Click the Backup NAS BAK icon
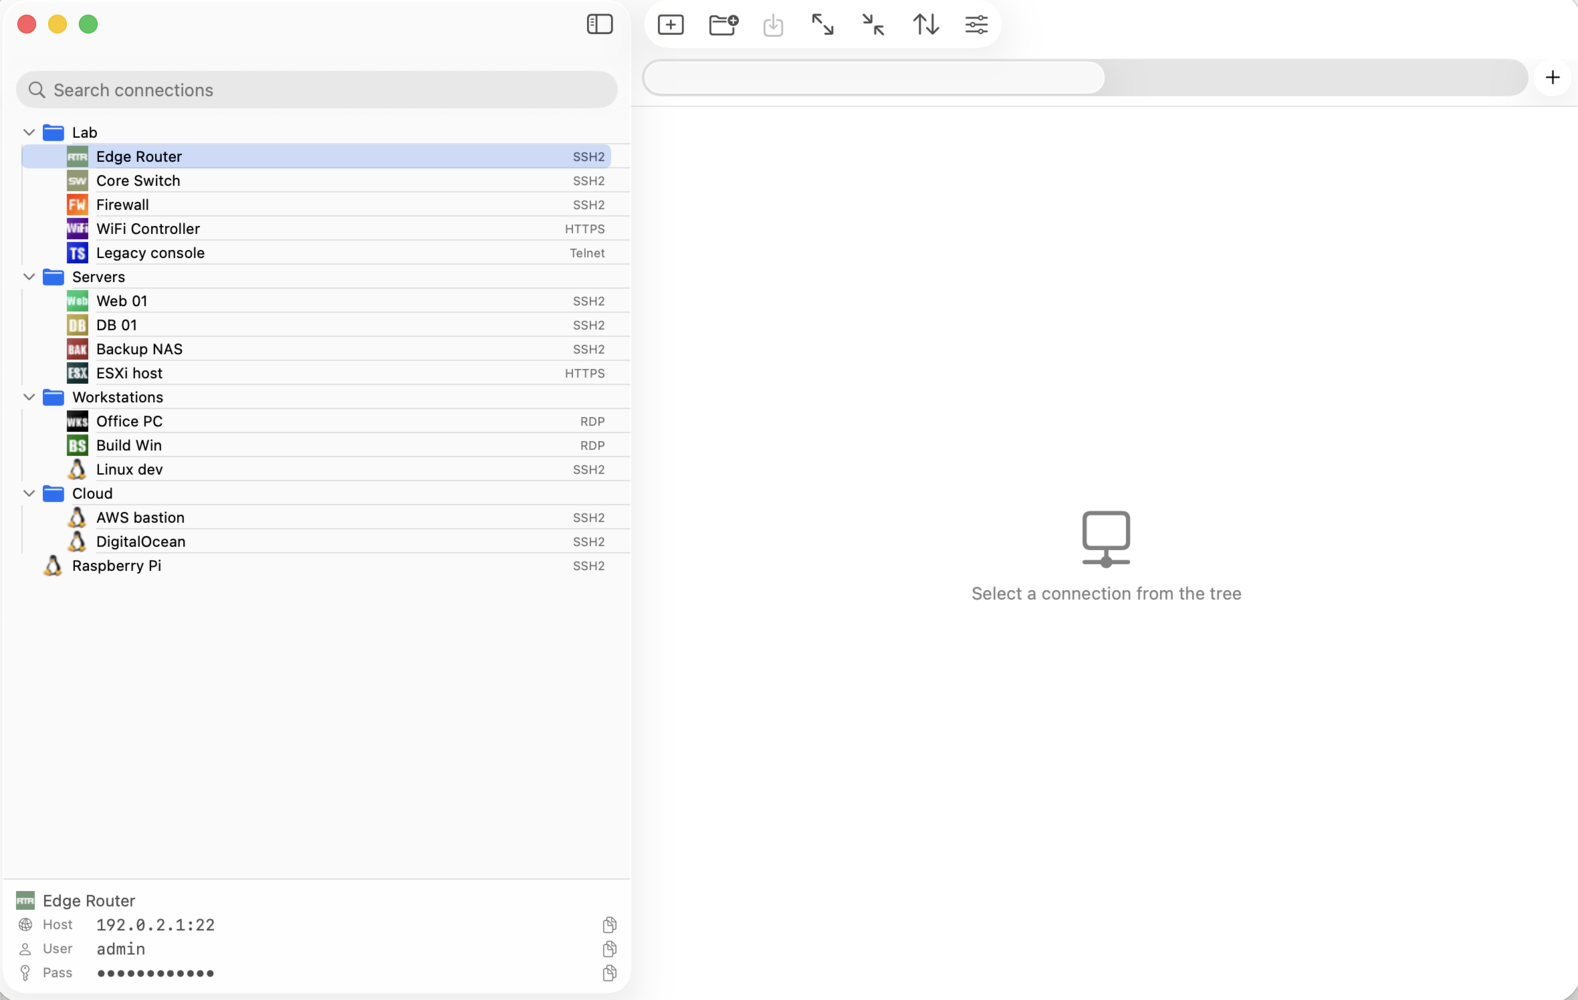Image resolution: width=1578 pixels, height=1000 pixels. click(x=77, y=349)
